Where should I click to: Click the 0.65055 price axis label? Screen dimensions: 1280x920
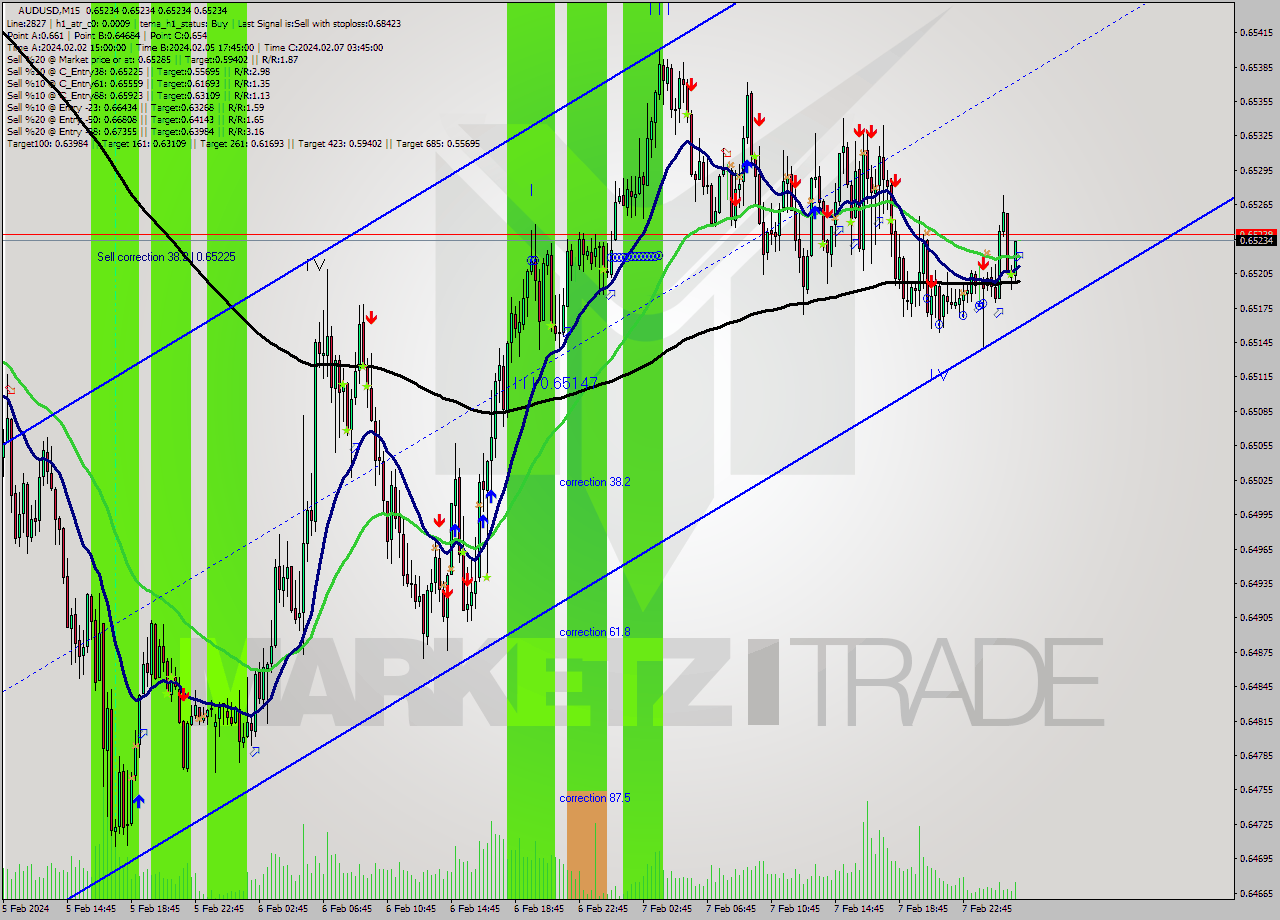coord(1256,445)
